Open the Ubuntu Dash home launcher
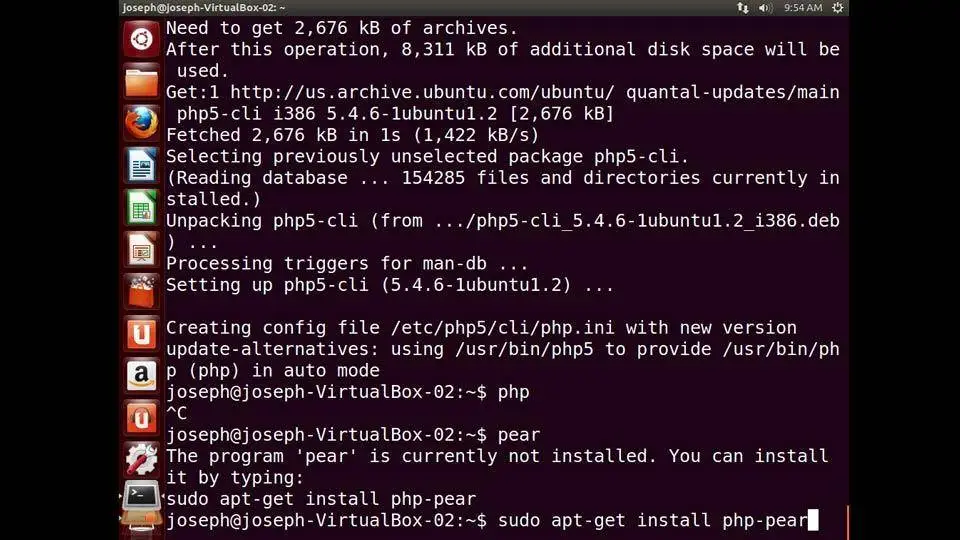960x540 pixels. tap(141, 39)
